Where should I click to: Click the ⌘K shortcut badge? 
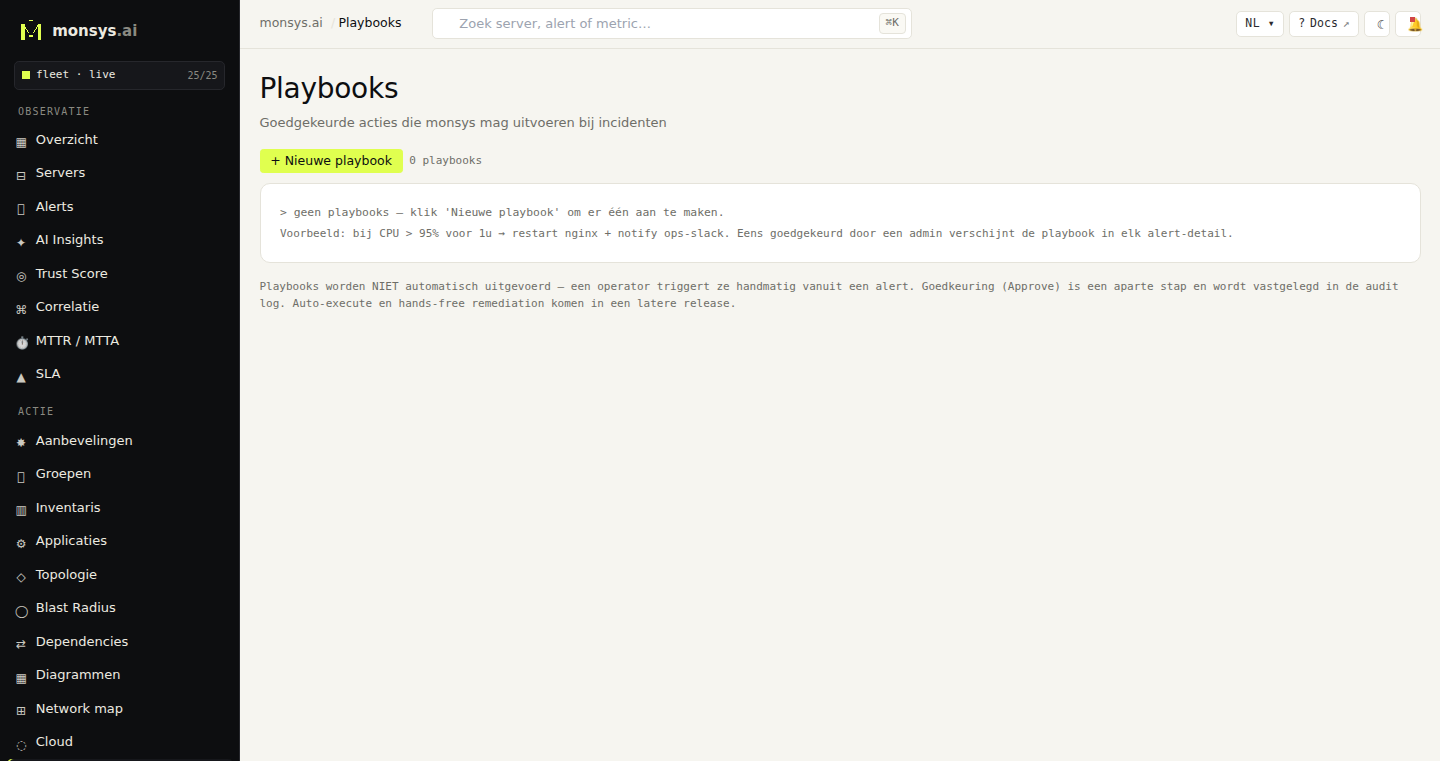[892, 23]
